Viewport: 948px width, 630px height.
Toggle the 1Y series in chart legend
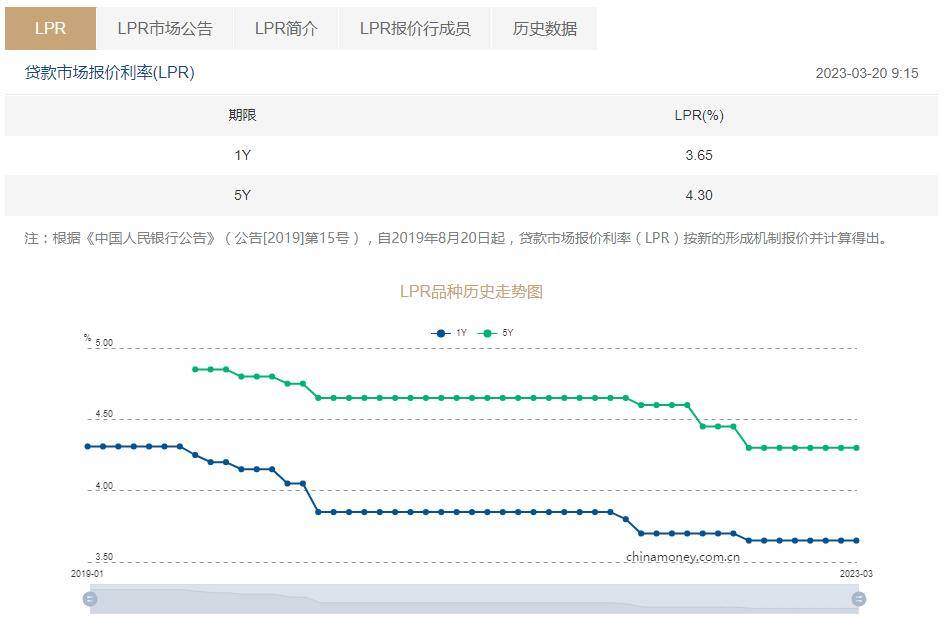pyautogui.click(x=449, y=333)
